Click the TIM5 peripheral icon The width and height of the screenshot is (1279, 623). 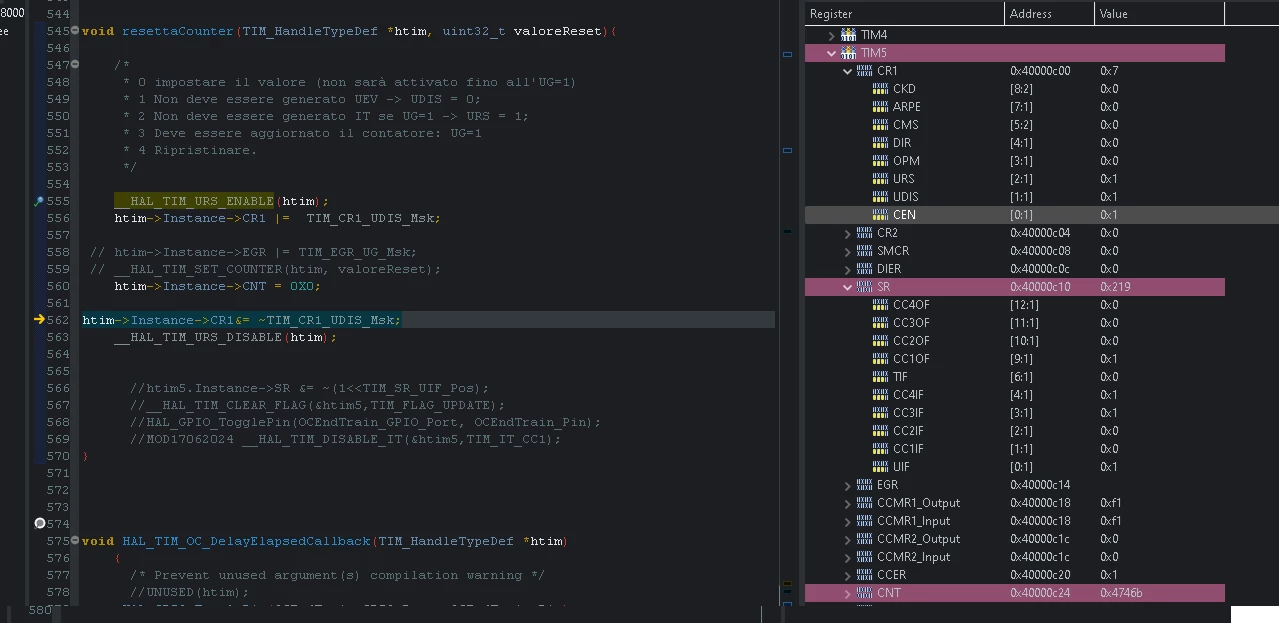(848, 53)
